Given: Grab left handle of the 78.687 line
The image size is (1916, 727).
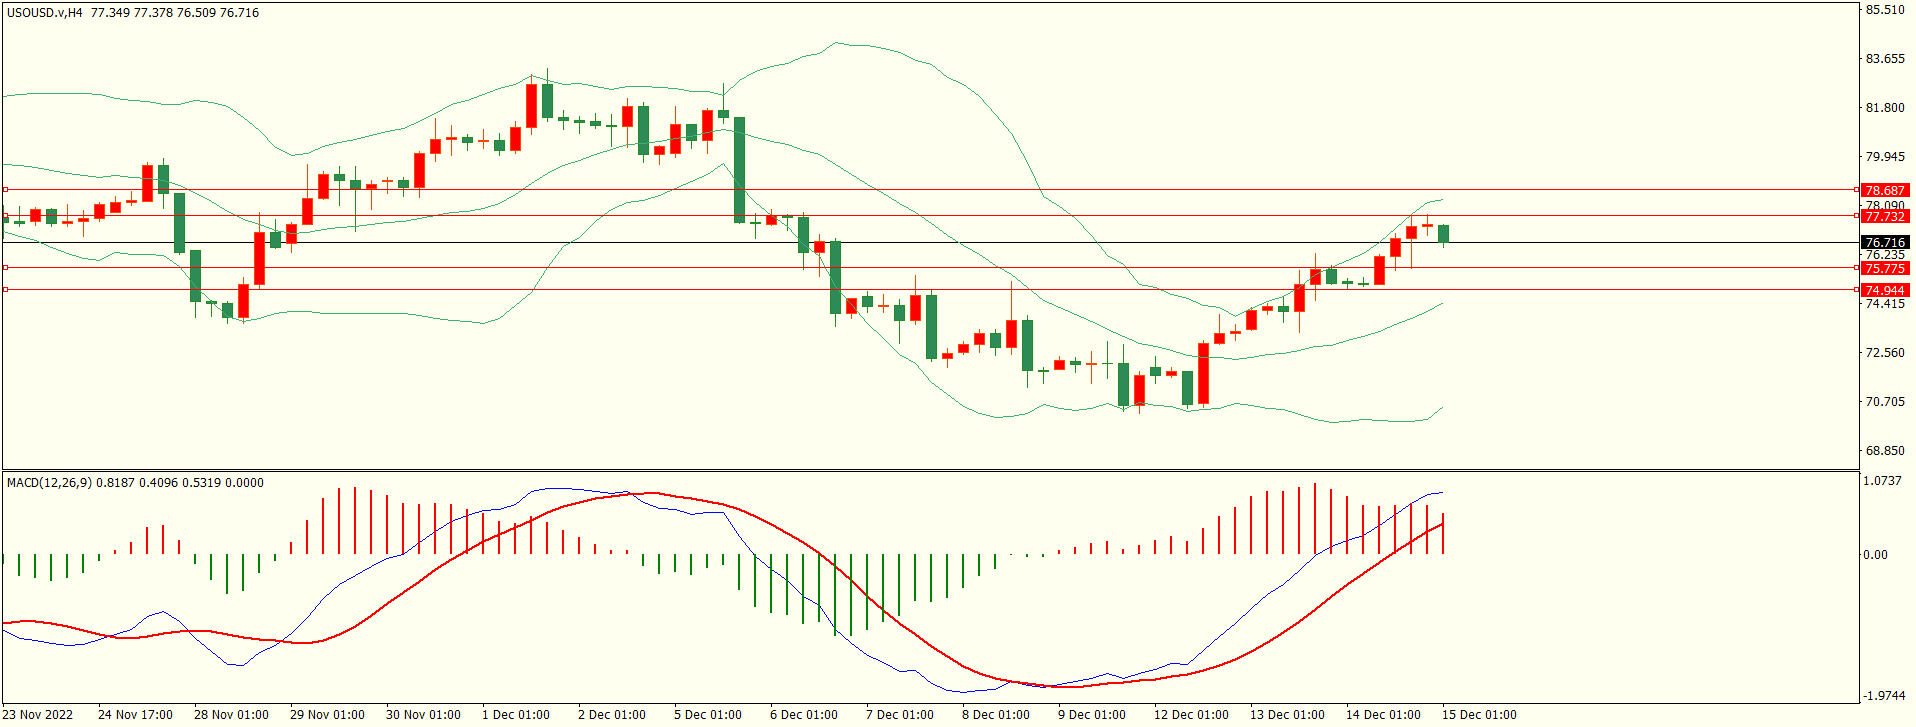Looking at the screenshot, I should (x=5, y=189).
